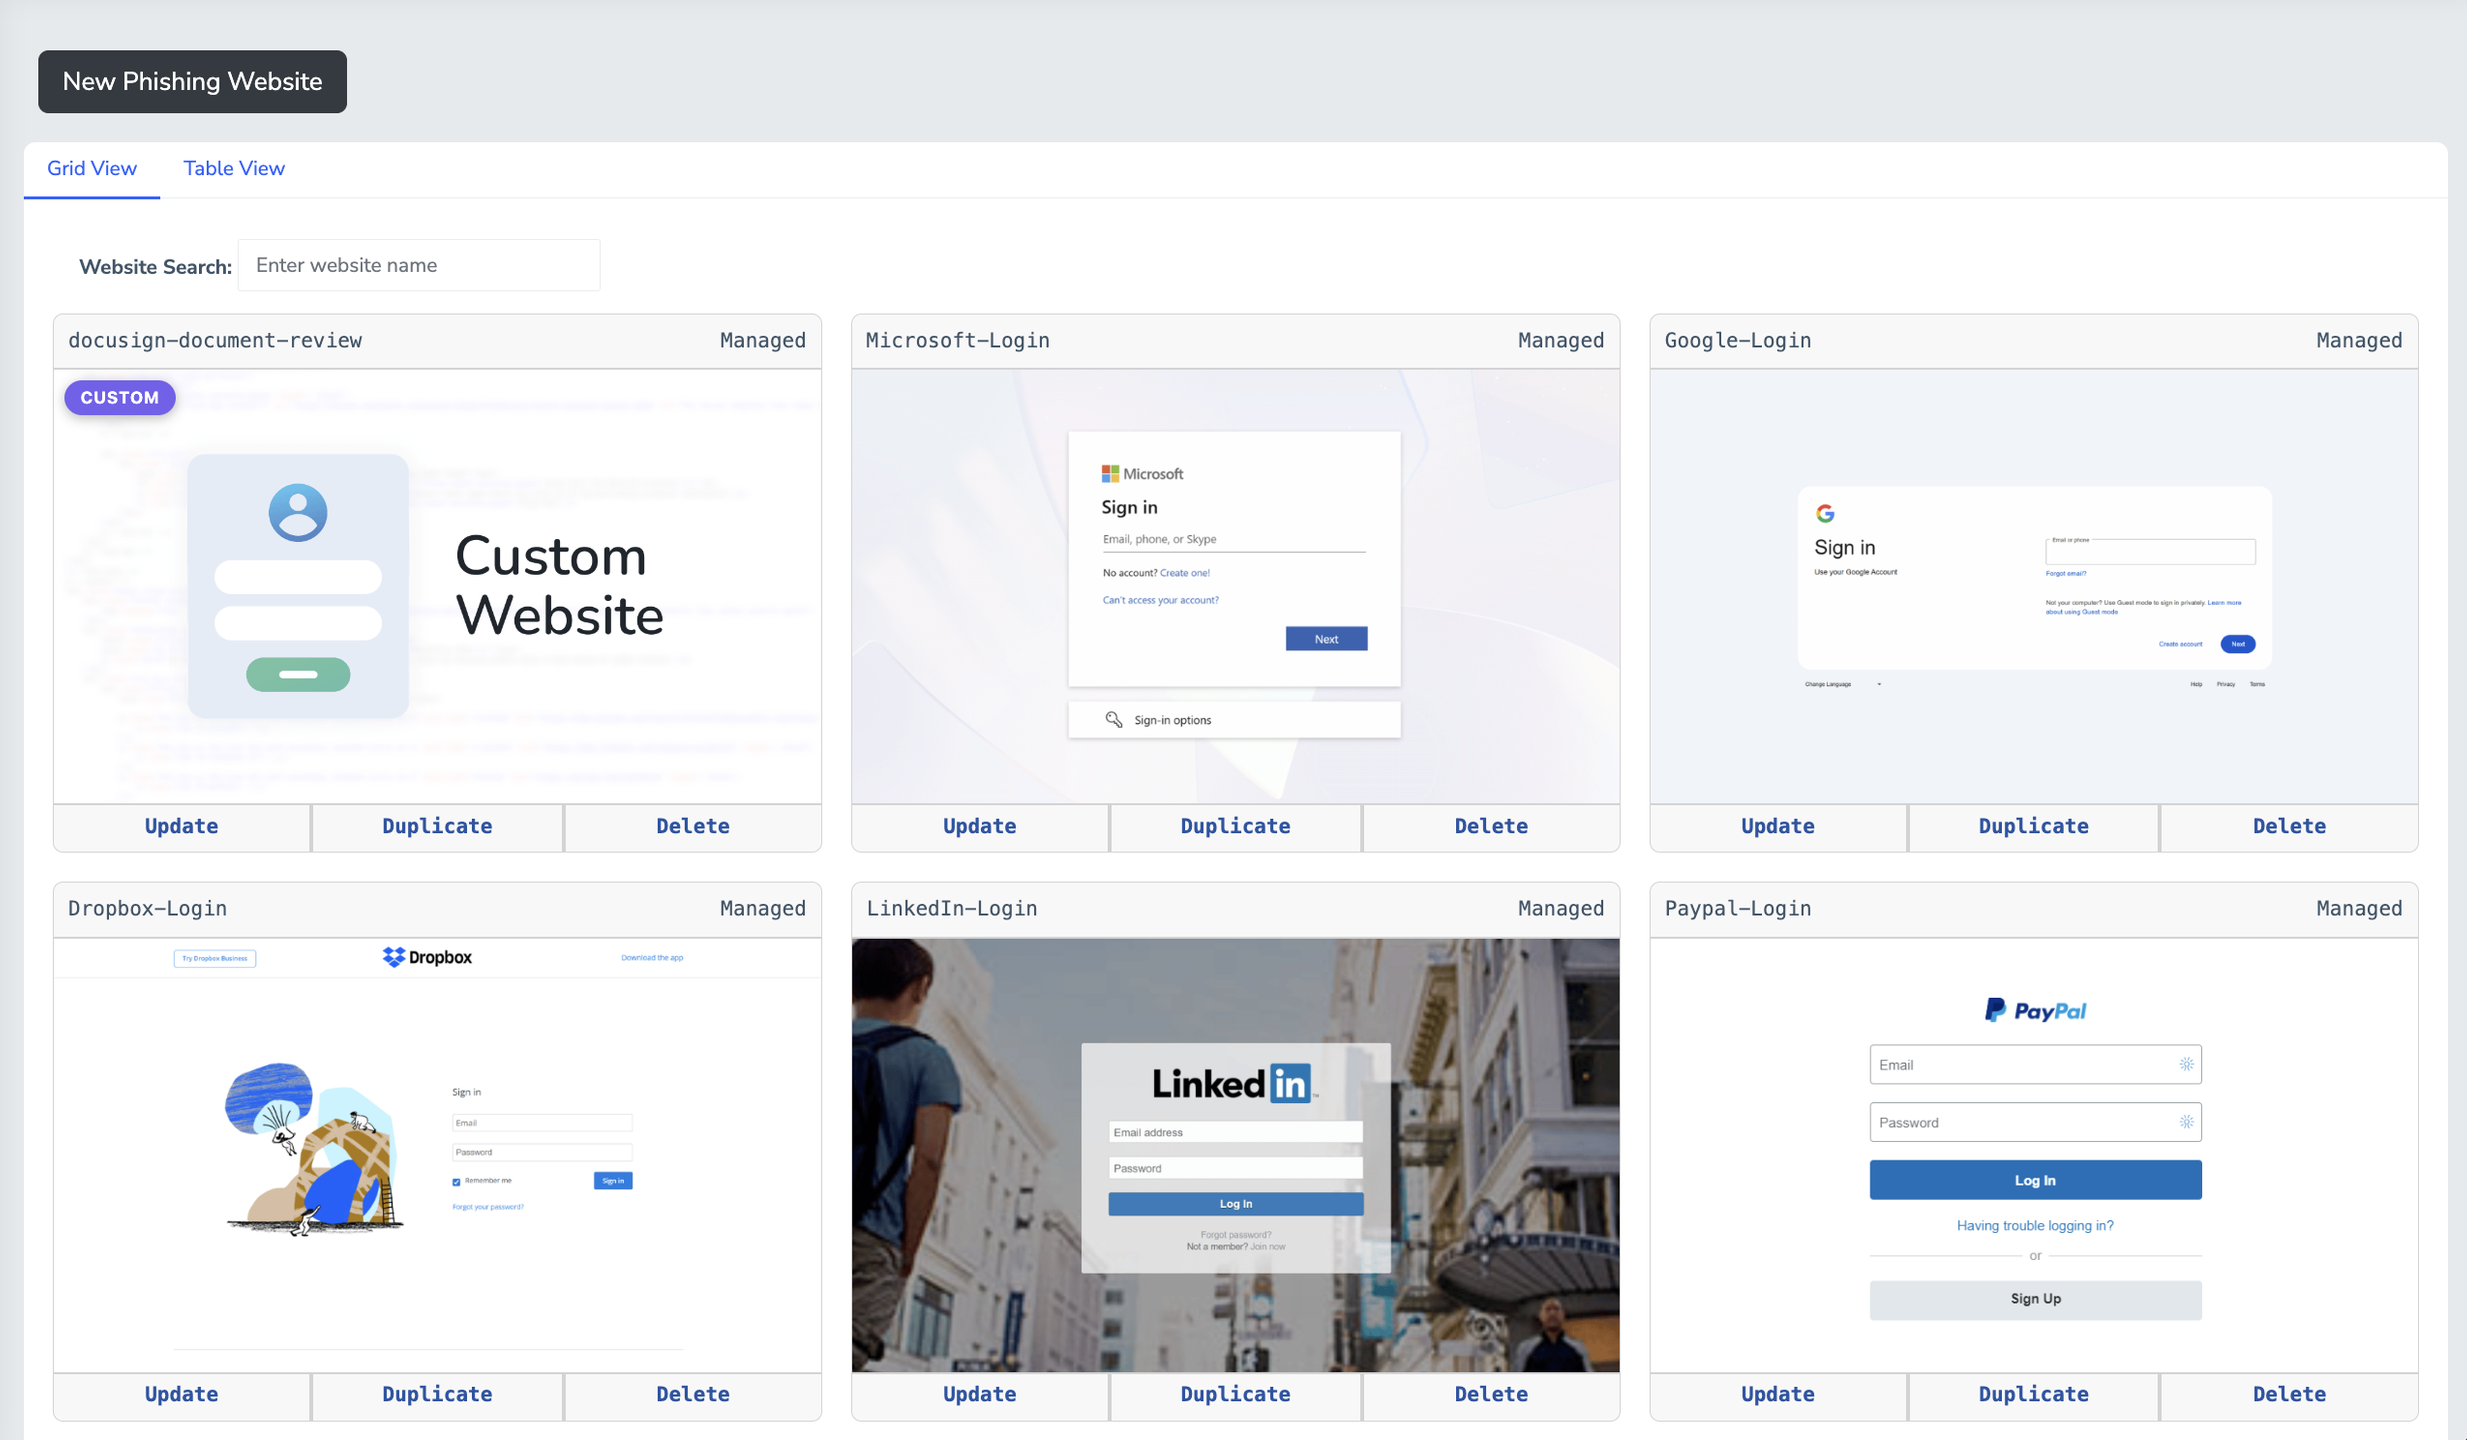Screen dimensions: 2467x1440
Task: Click the Microsoft-Login card title
Action: (958, 340)
